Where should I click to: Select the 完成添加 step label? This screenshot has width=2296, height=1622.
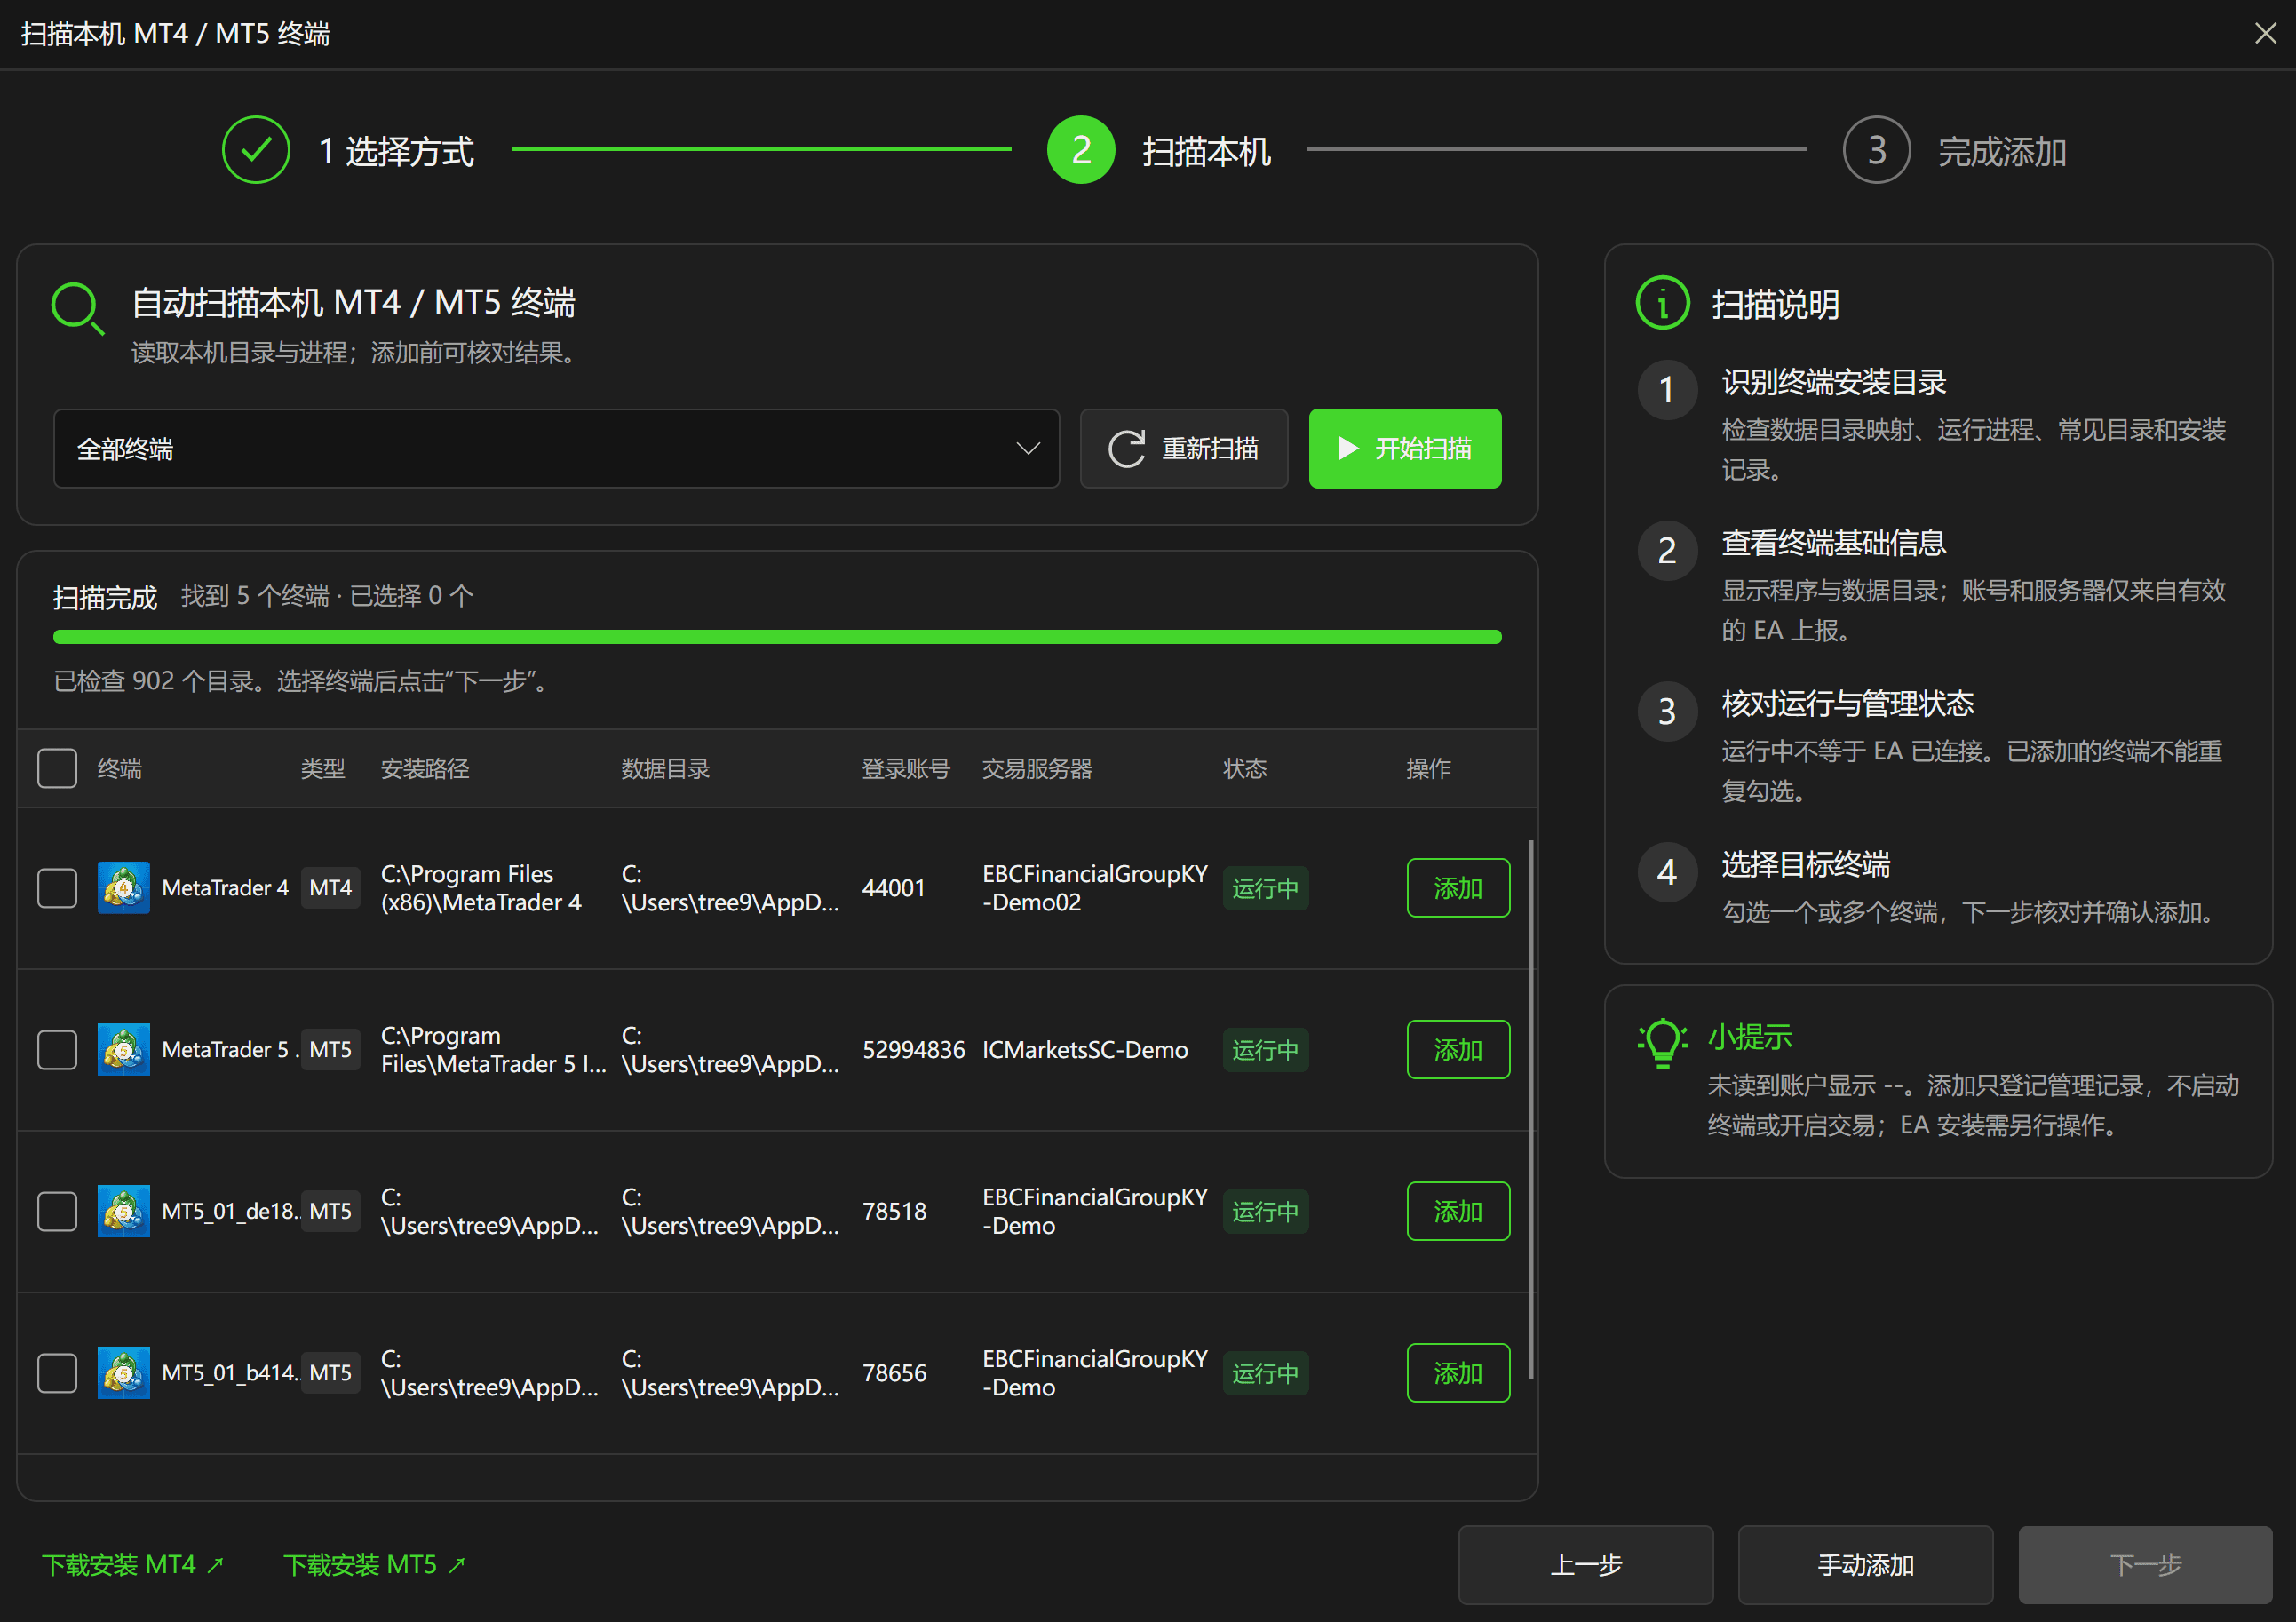tap(2002, 152)
